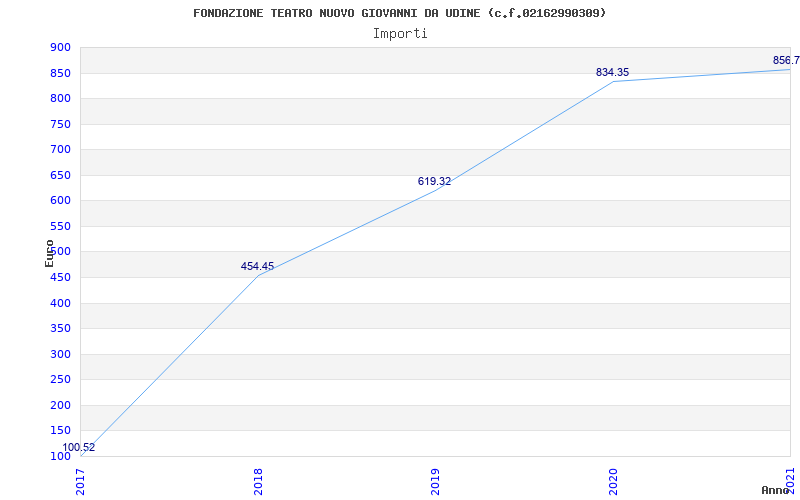Click the Anno x-axis title
This screenshot has height=500, width=800.
click(775, 490)
